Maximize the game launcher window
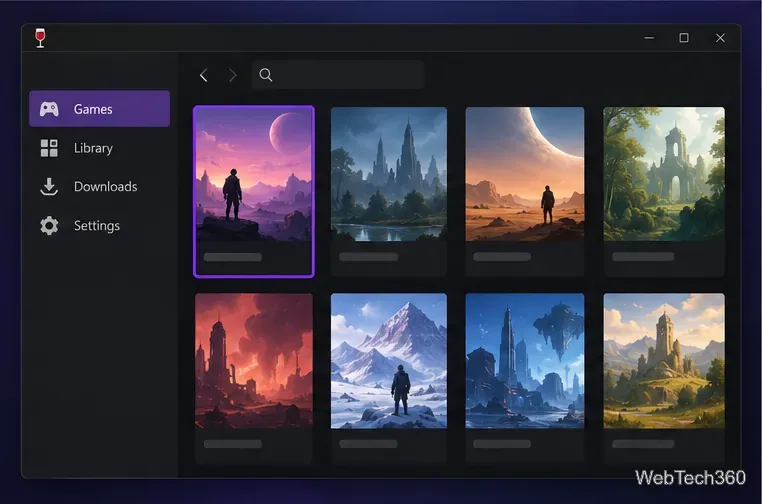Screen dimensions: 762x504 [x=684, y=38]
